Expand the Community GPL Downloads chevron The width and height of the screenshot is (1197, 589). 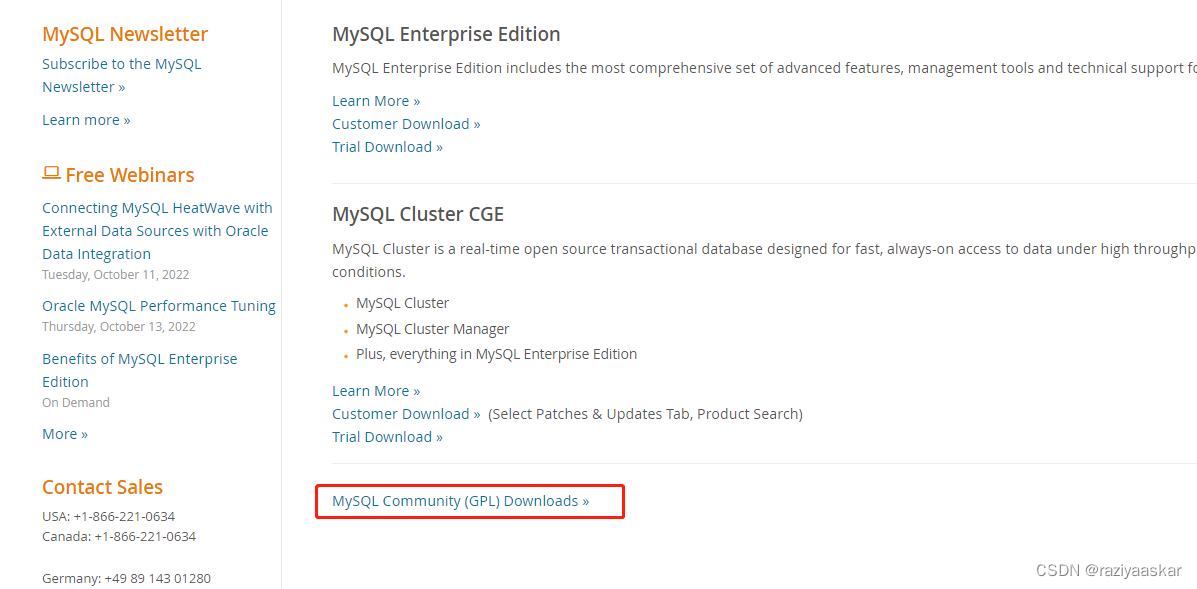tap(587, 501)
